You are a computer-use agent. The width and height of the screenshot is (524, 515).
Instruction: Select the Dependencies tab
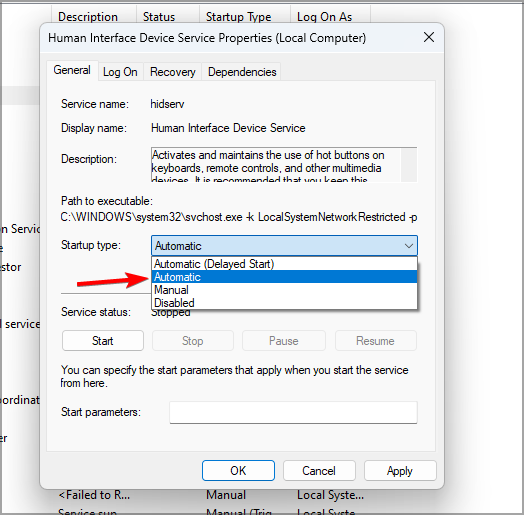tap(242, 72)
